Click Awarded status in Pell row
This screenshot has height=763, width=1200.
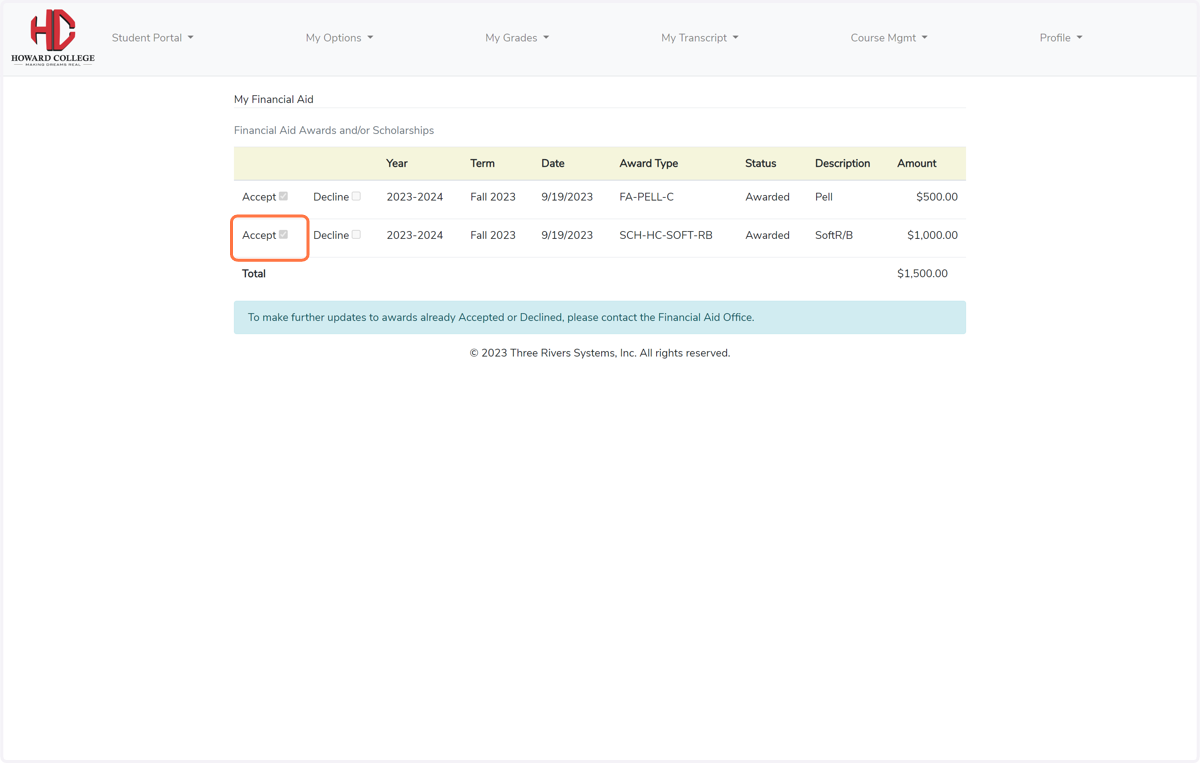(767, 197)
